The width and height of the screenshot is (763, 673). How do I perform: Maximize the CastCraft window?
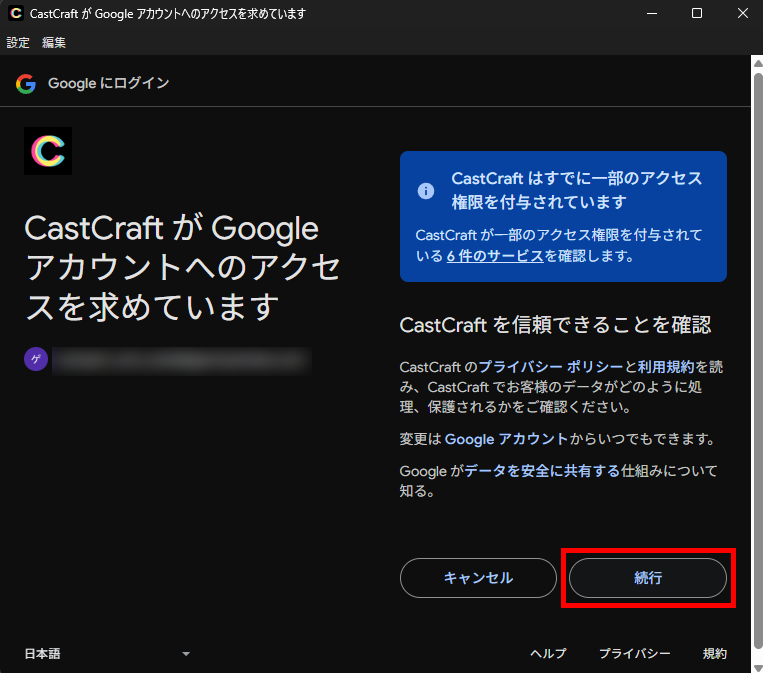[697, 13]
